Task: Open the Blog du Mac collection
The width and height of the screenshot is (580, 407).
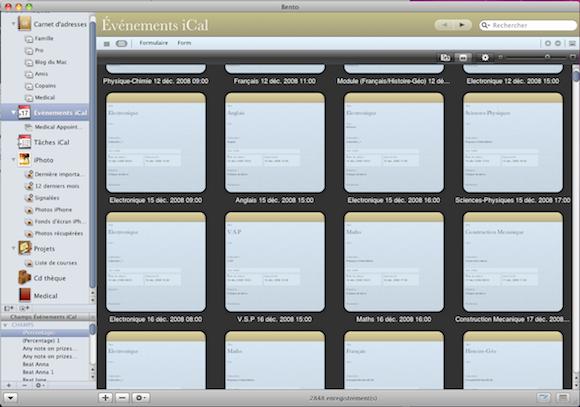Action: pos(46,62)
